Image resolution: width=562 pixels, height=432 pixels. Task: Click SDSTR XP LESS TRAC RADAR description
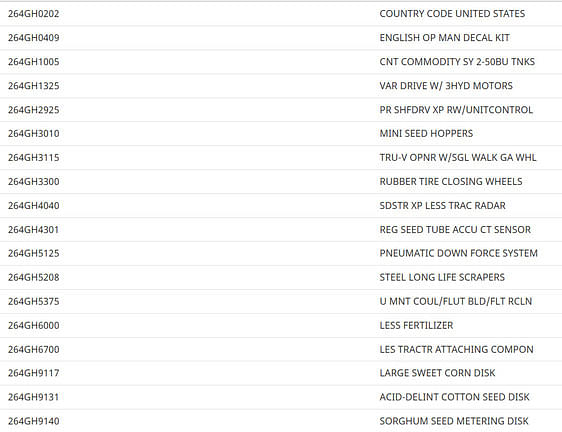pyautogui.click(x=442, y=205)
